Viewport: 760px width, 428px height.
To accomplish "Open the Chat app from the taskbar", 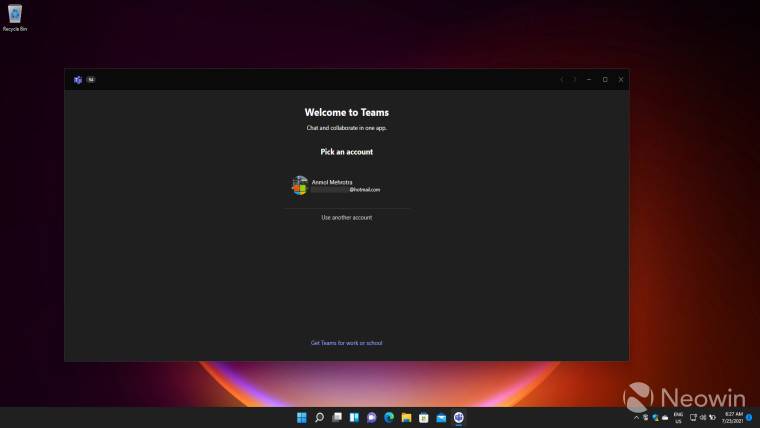I will tap(372, 417).
